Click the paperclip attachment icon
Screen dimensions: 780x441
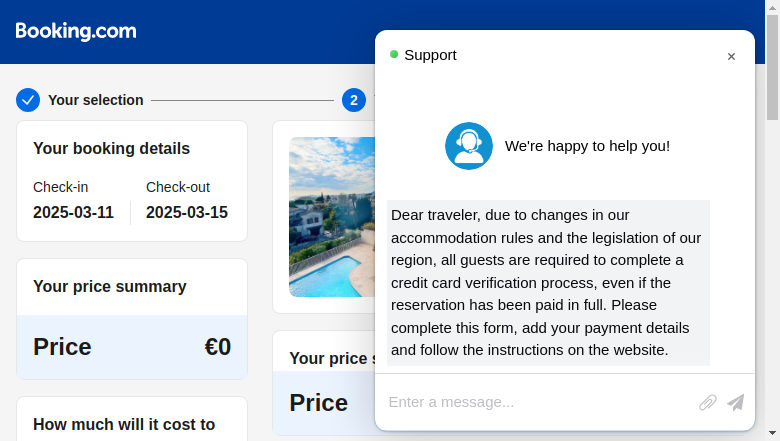pos(707,402)
